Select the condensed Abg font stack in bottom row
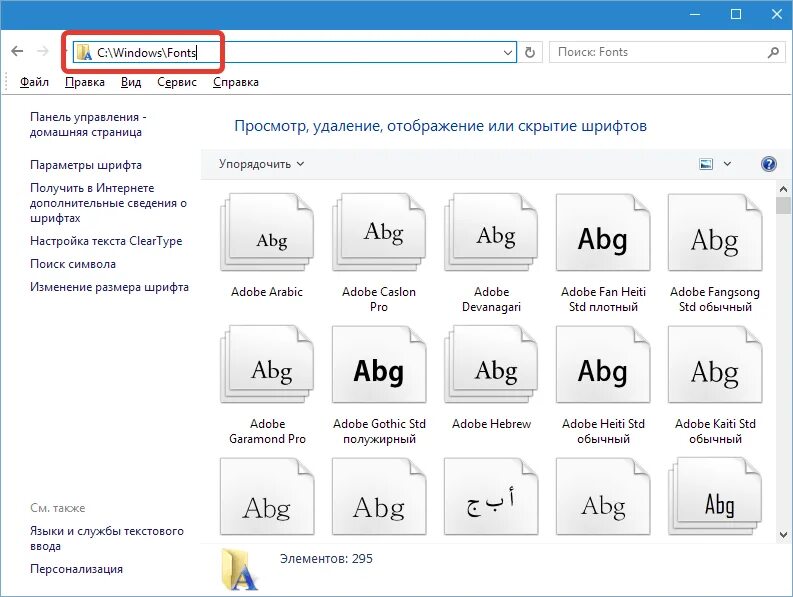The height and width of the screenshot is (597, 793). [x=715, y=496]
